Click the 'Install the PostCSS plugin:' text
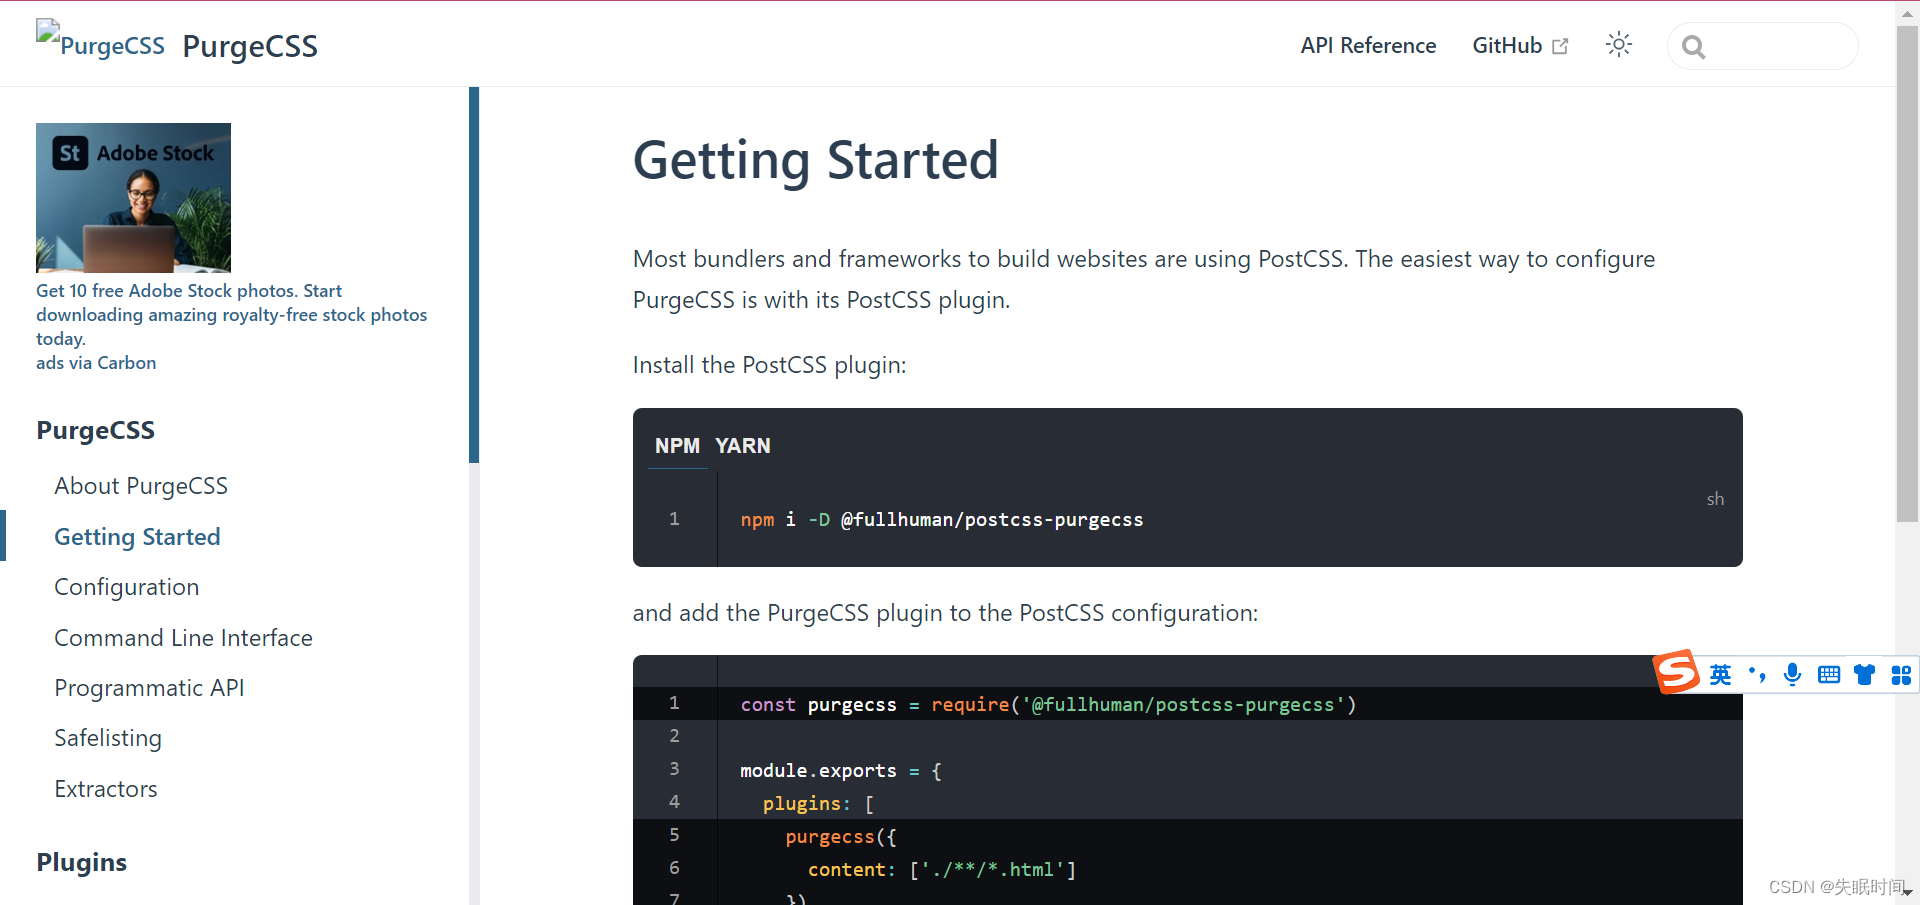 tap(769, 365)
